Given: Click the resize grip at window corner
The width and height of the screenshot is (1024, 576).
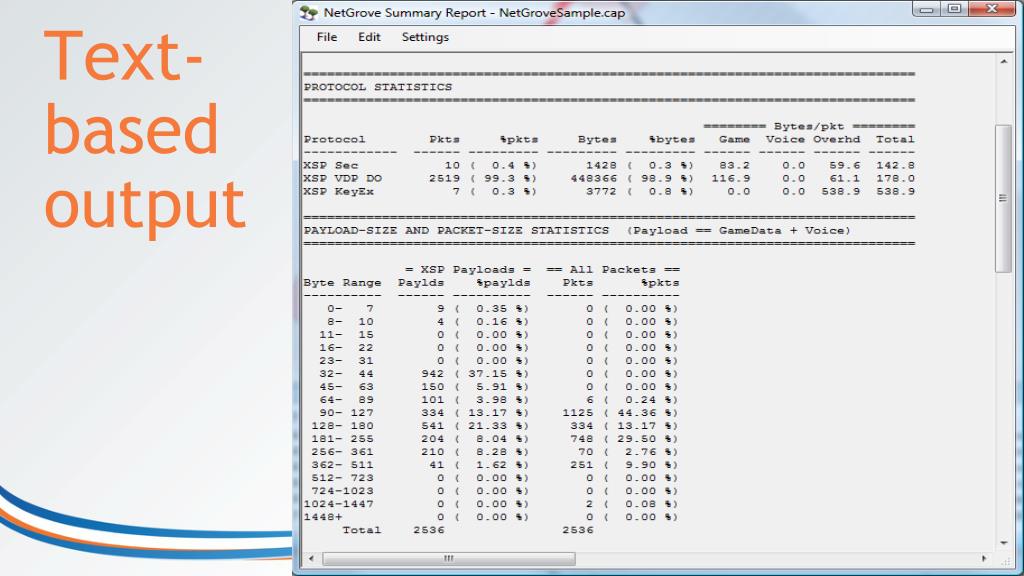Looking at the screenshot, I should (1005, 560).
